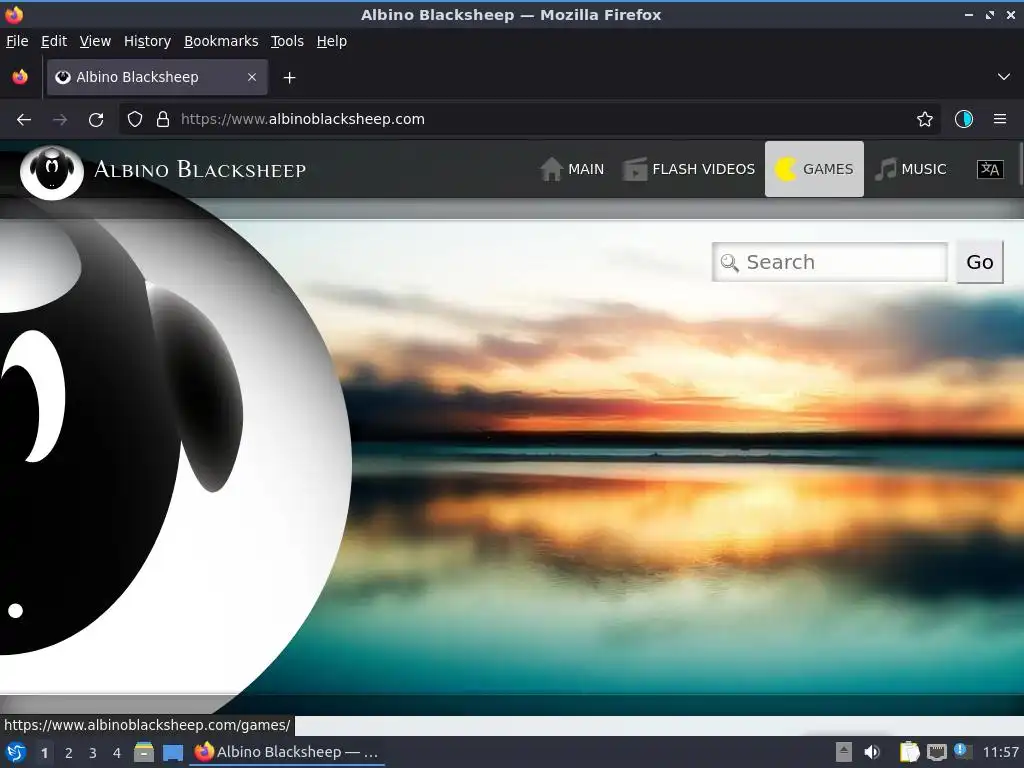Click the network monitor tray icon
1024x768 pixels.
tap(936, 752)
